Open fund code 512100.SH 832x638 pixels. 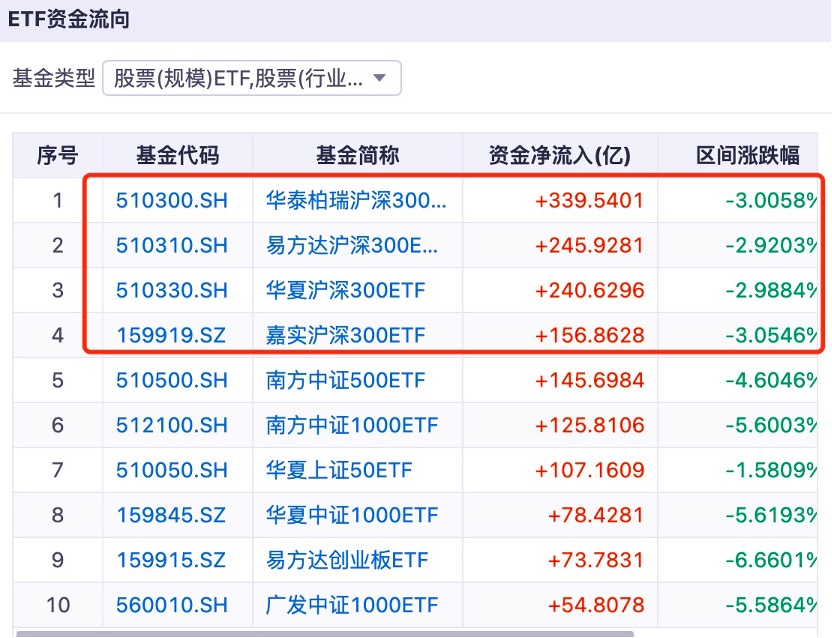pyautogui.click(x=172, y=425)
